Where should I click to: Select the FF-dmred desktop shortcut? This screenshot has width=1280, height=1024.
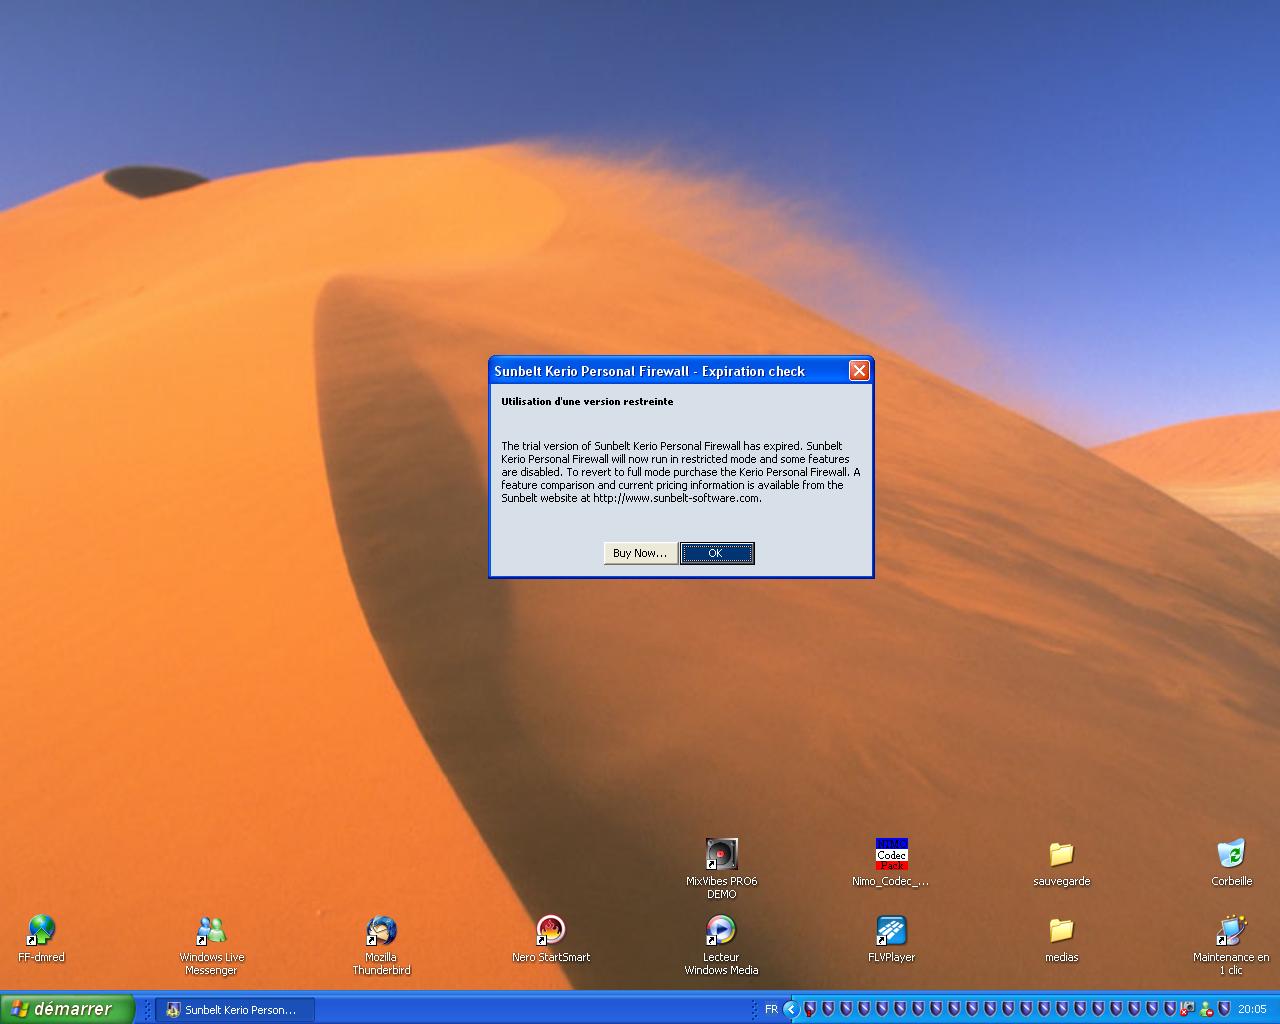click(41, 939)
